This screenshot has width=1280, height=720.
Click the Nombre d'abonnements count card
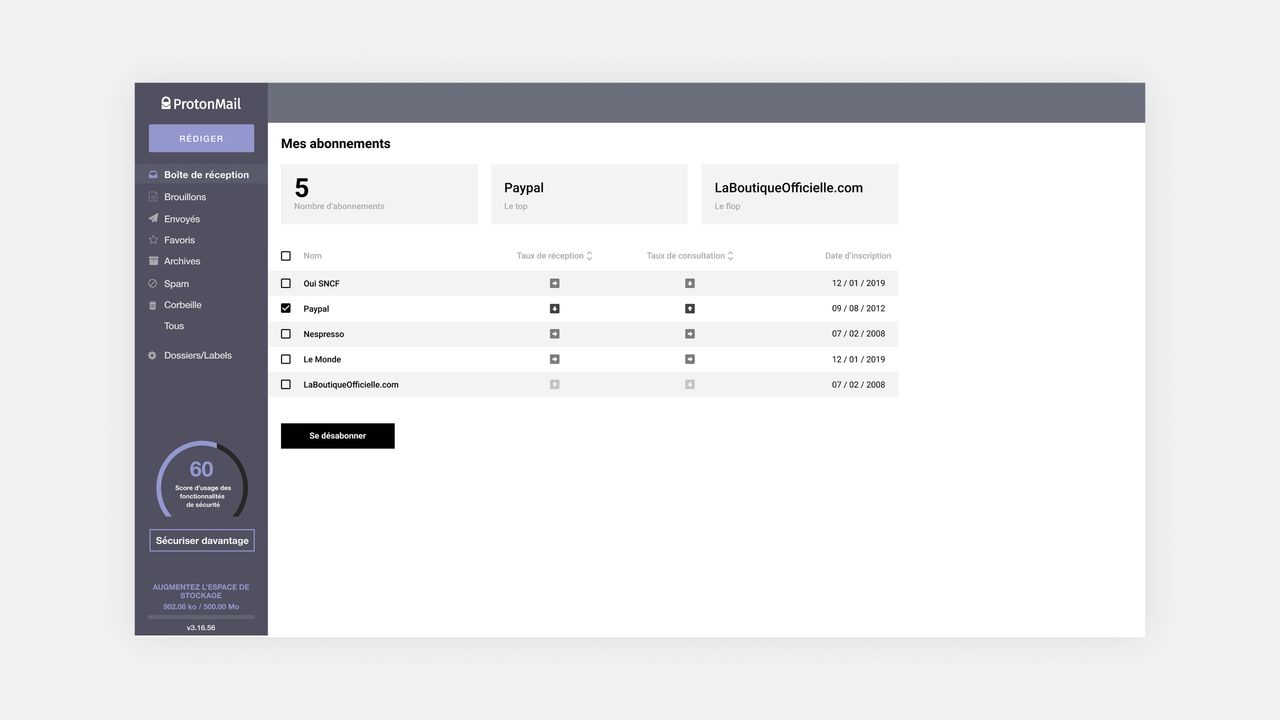[379, 194]
